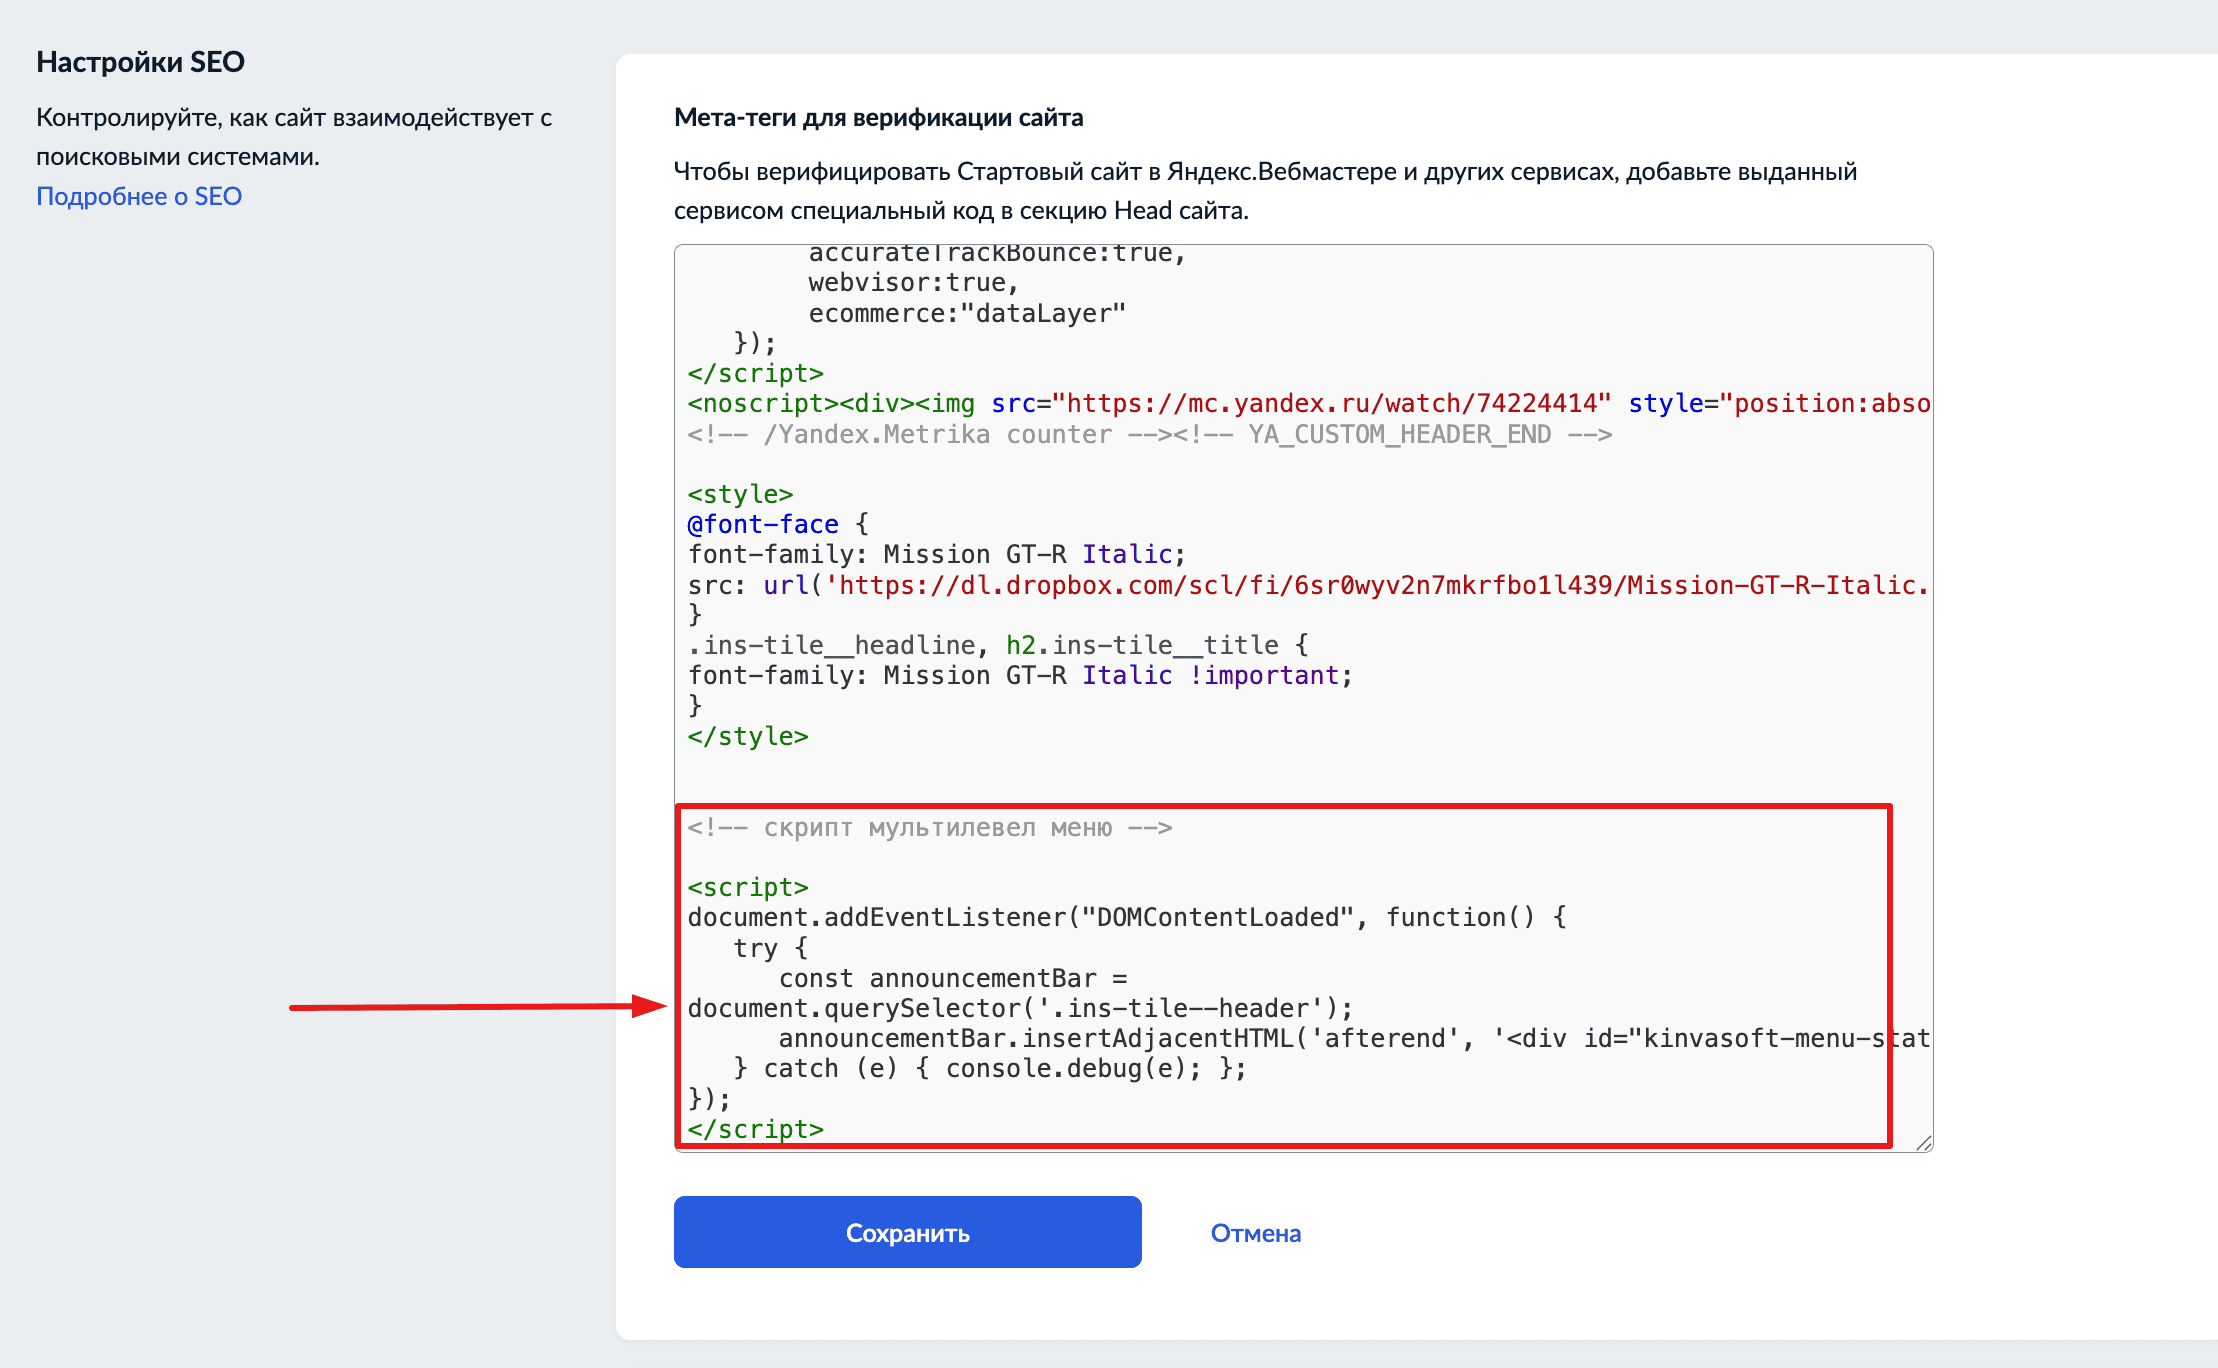
Task: Click the font-family !important line
Action: click(1020, 675)
